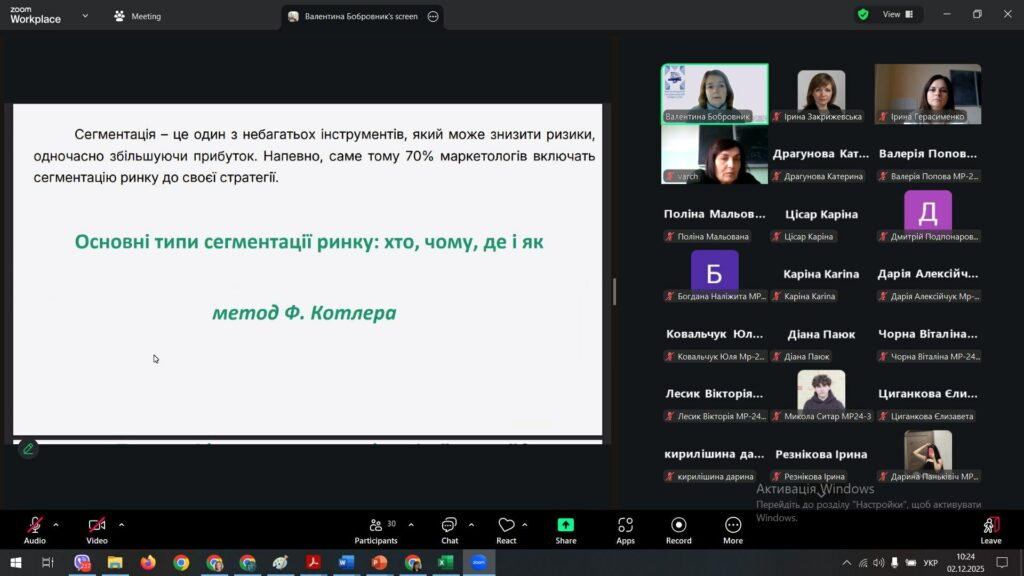1024x576 pixels.
Task: Open the Participants panel
Action: [375, 529]
